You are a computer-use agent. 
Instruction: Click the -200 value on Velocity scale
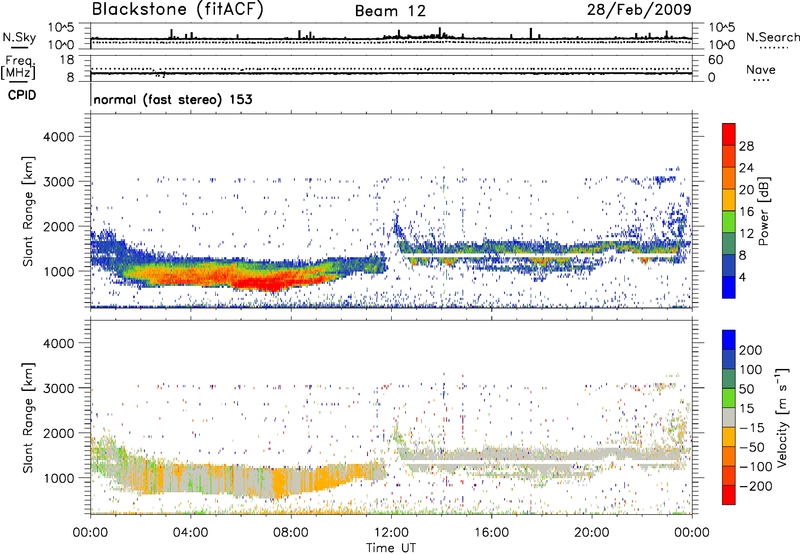(x=756, y=486)
